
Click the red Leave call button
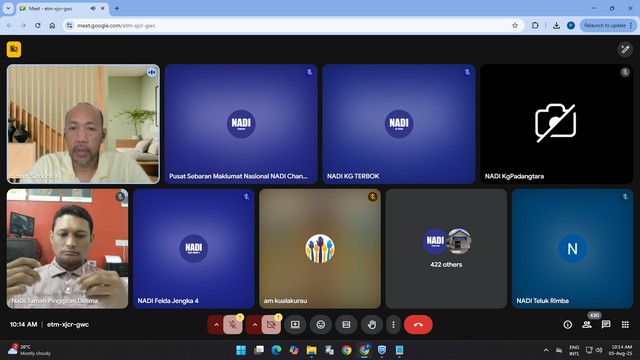[418, 325]
